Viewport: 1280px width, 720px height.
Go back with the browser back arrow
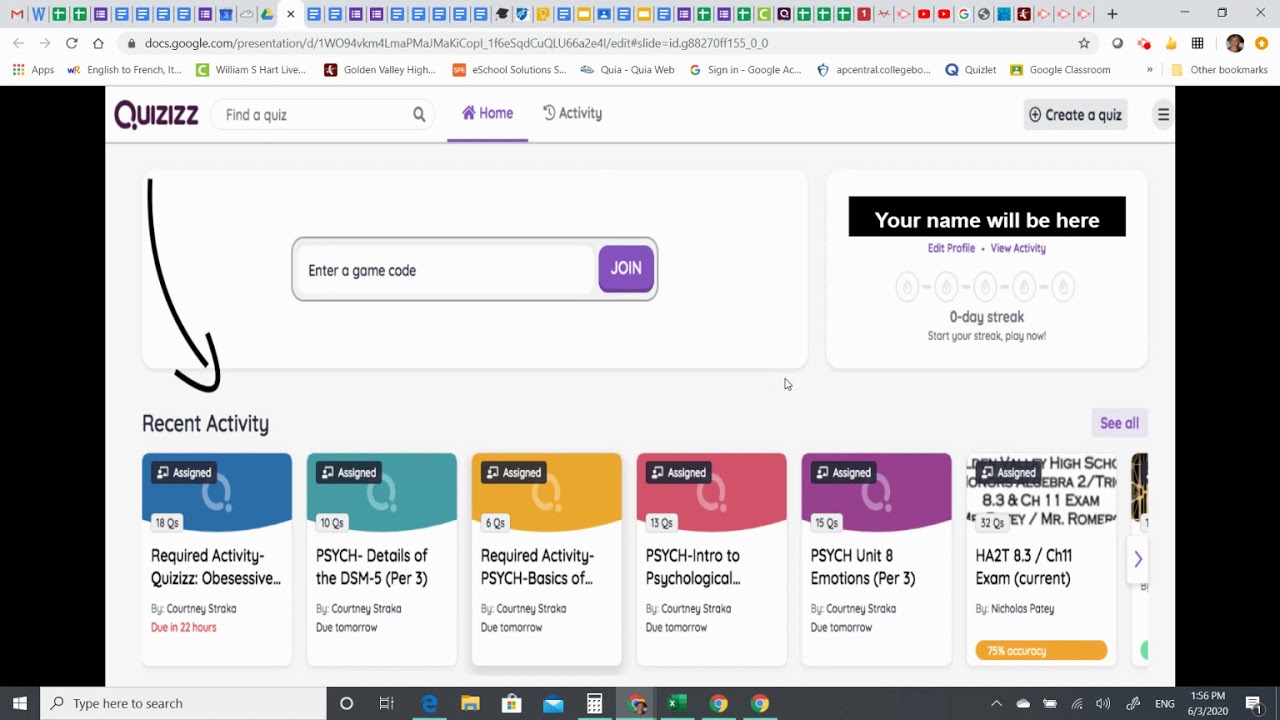18,43
